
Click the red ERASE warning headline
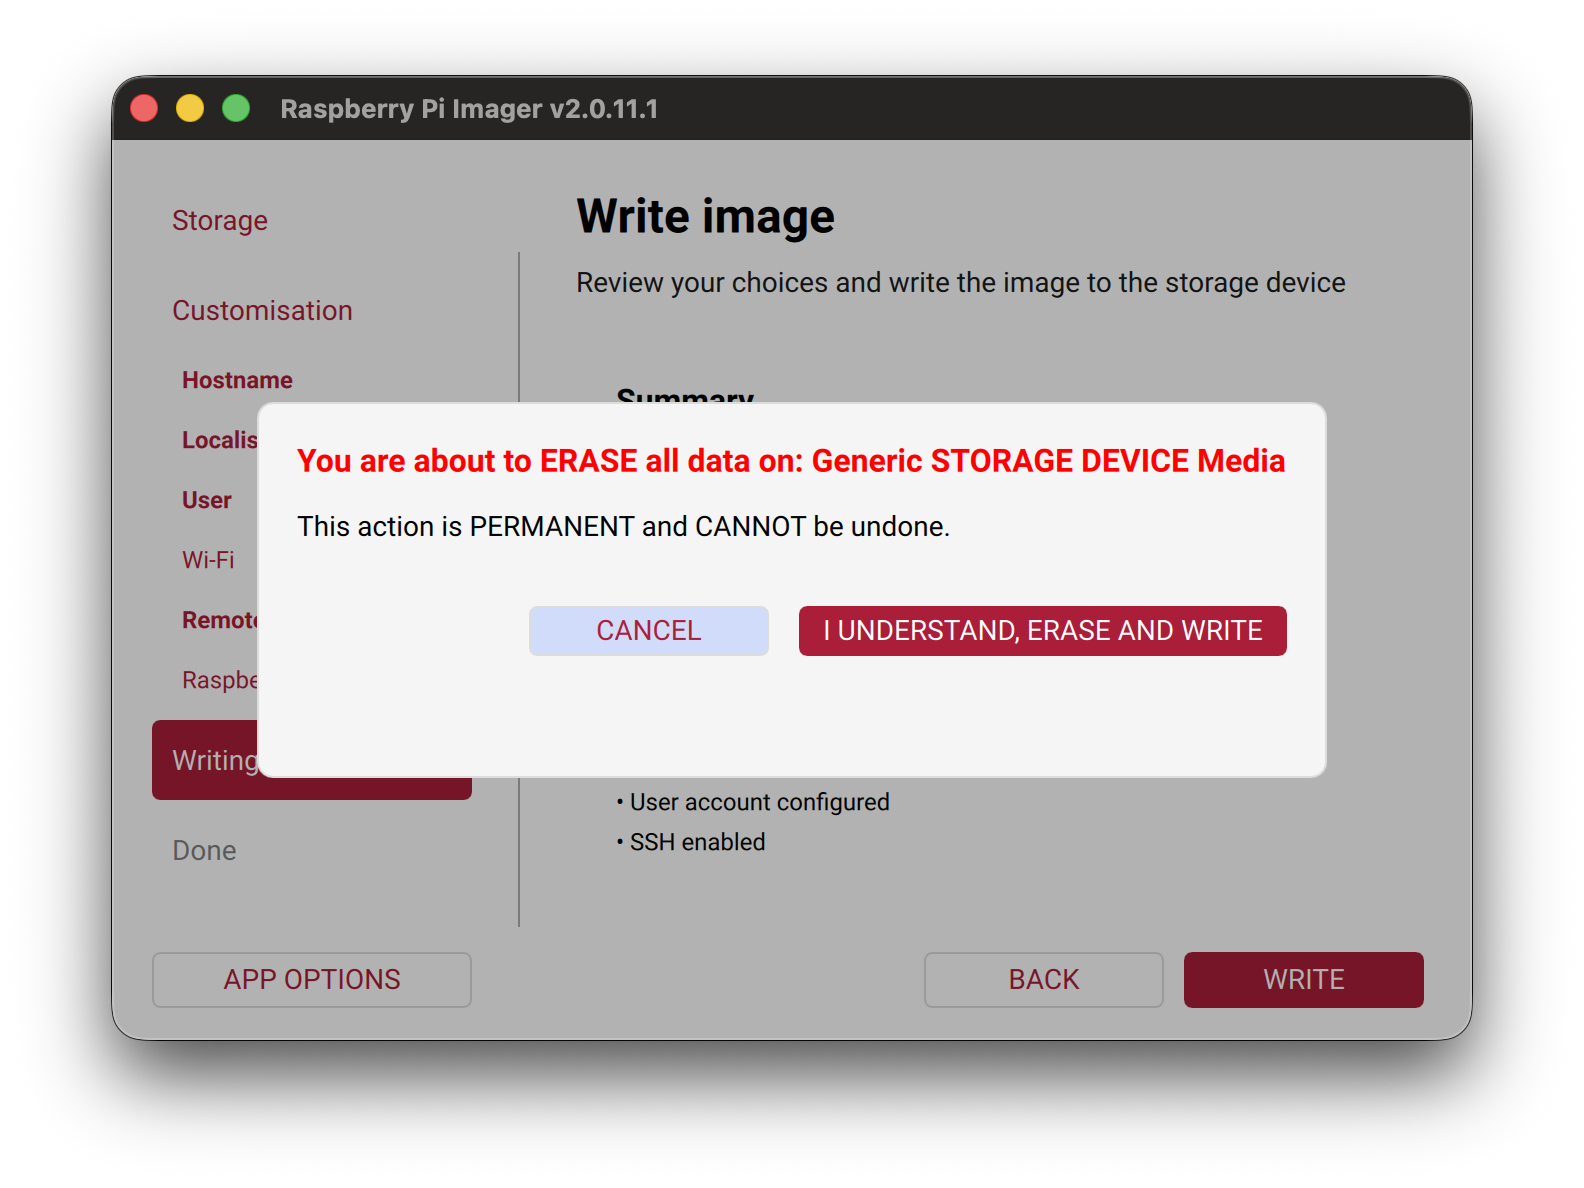pos(791,461)
